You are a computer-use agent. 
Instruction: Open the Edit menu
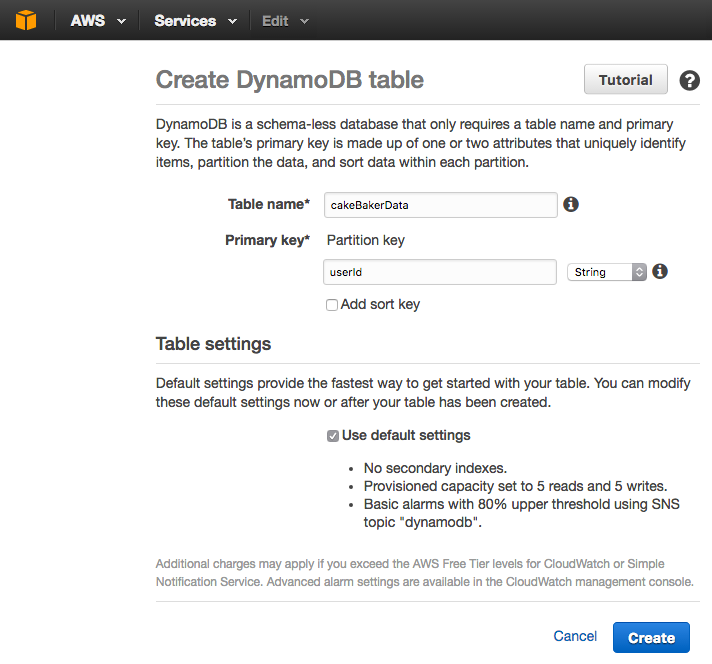[285, 21]
